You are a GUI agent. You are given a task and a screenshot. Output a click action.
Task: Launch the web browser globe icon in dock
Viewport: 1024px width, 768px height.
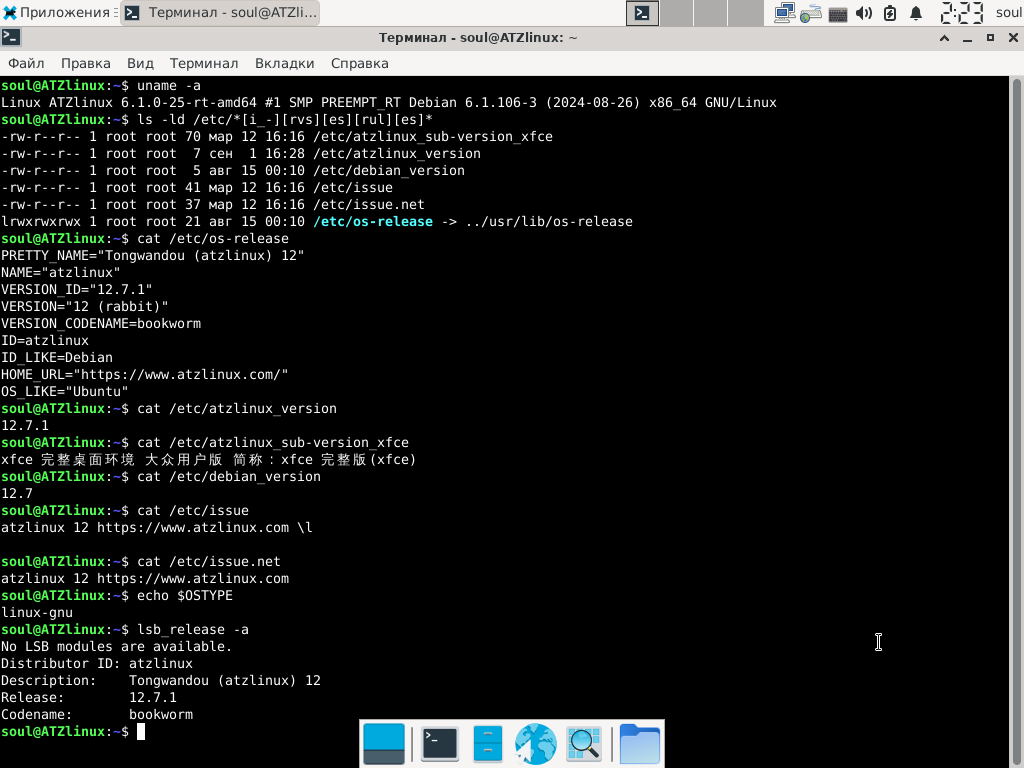click(x=536, y=744)
